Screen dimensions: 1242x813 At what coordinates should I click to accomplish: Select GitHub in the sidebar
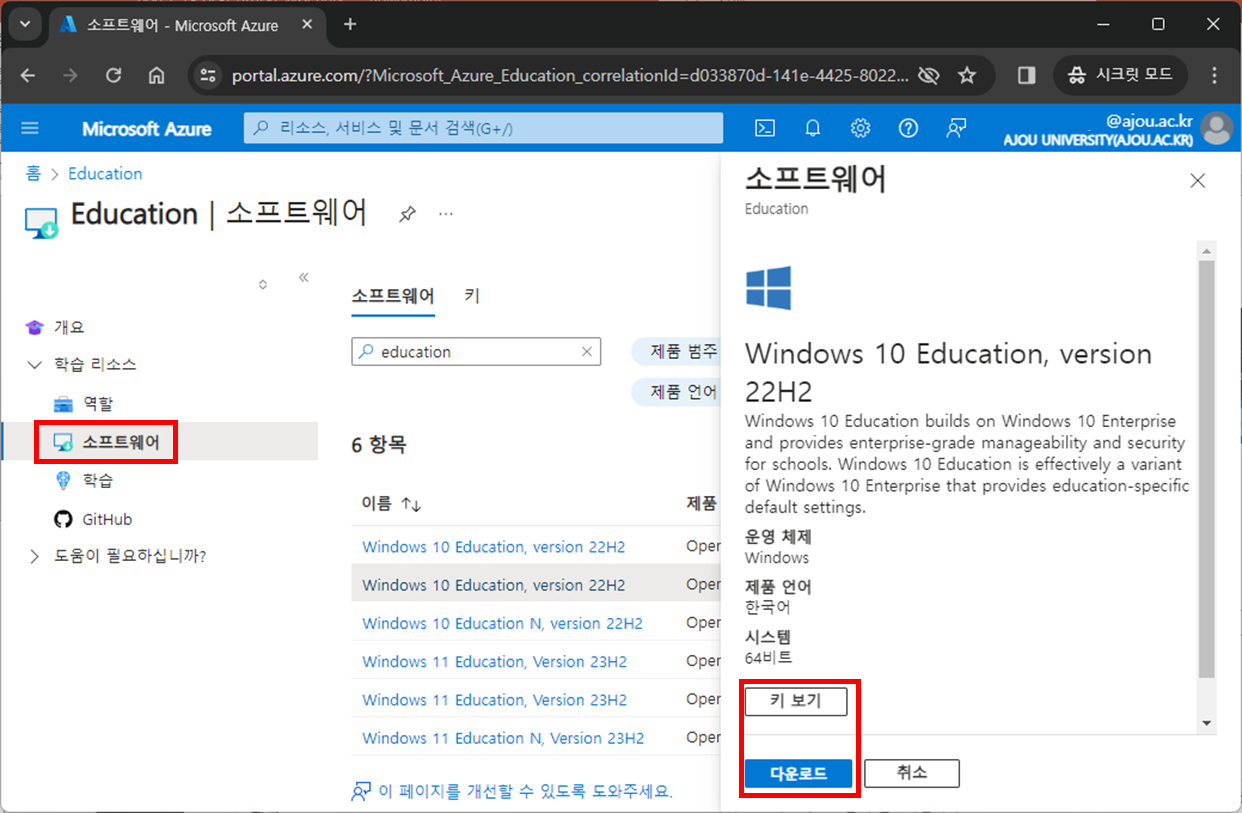pos(107,519)
